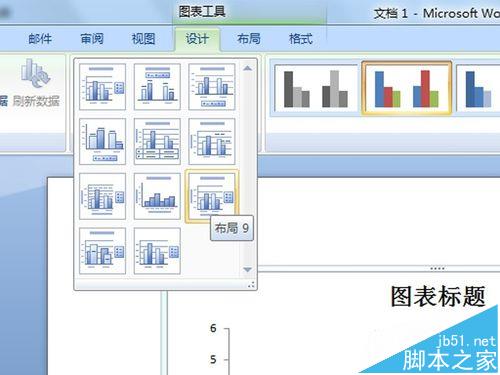Screen dimensions: 500x375
Task: Open the 视图 (View) tab
Action: point(144,39)
